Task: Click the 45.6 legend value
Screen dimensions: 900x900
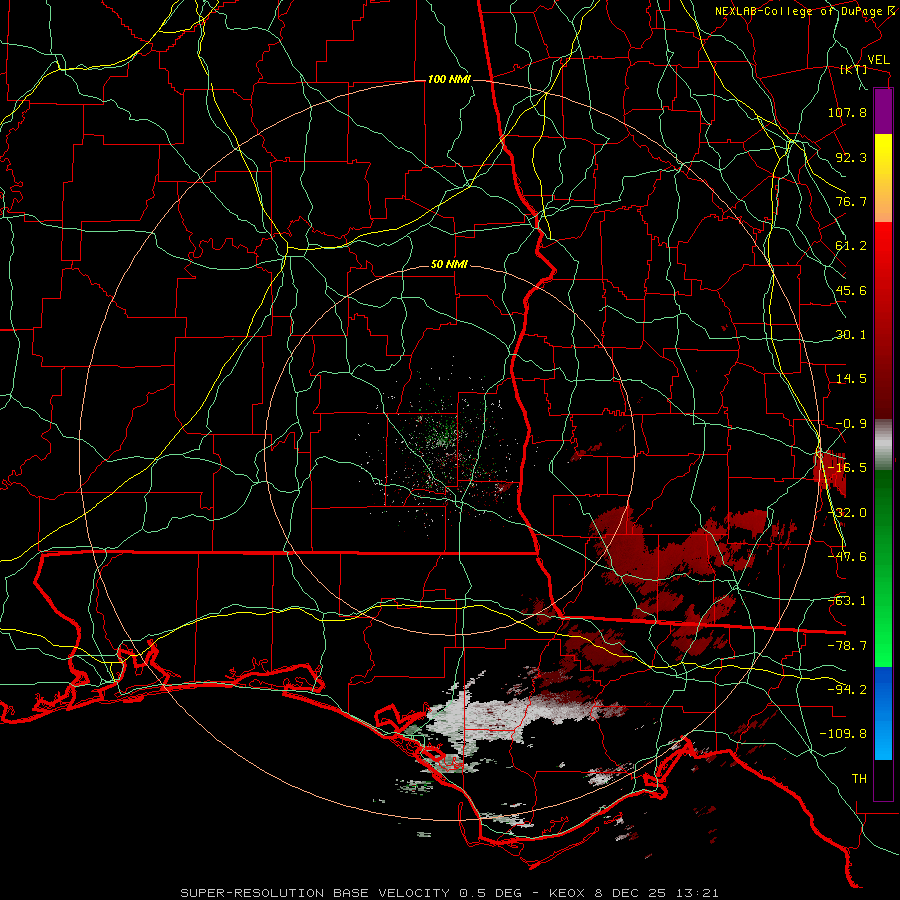Action: pos(851,290)
